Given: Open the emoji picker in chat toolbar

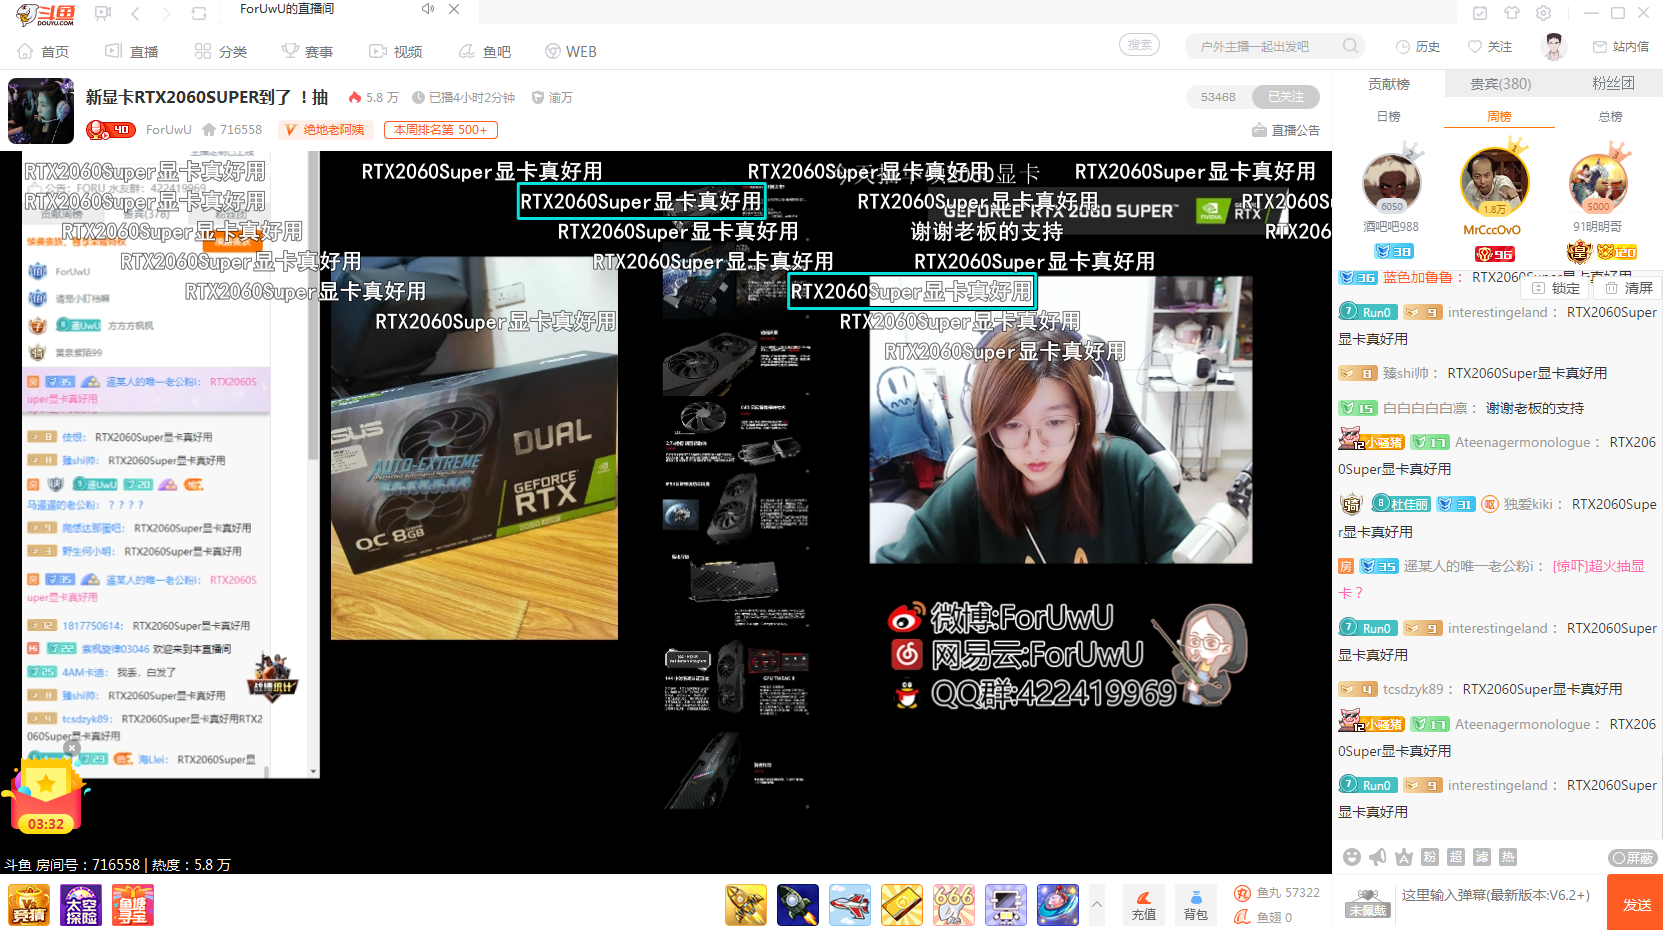Looking at the screenshot, I should pos(1352,857).
